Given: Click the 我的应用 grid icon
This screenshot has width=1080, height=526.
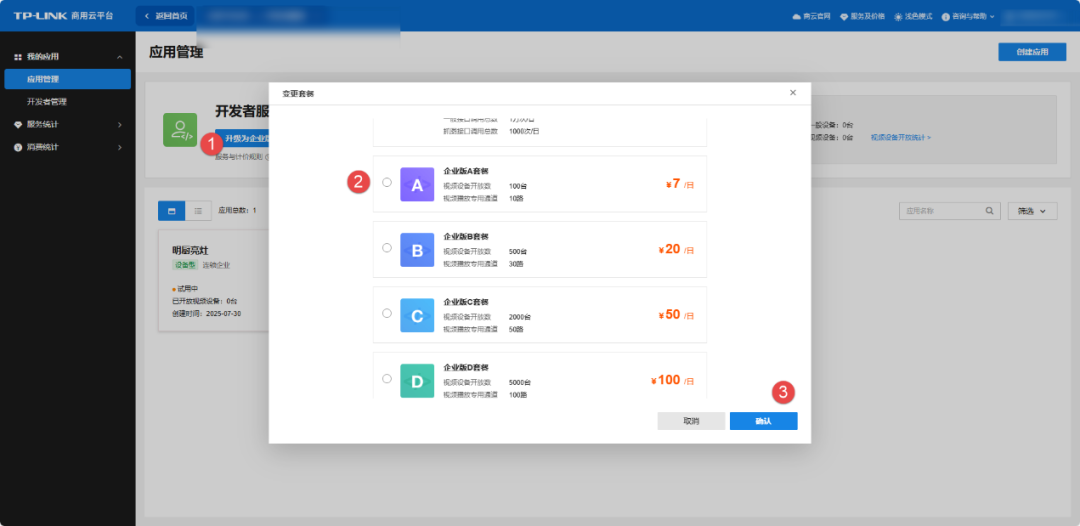Looking at the screenshot, I should (x=18, y=56).
